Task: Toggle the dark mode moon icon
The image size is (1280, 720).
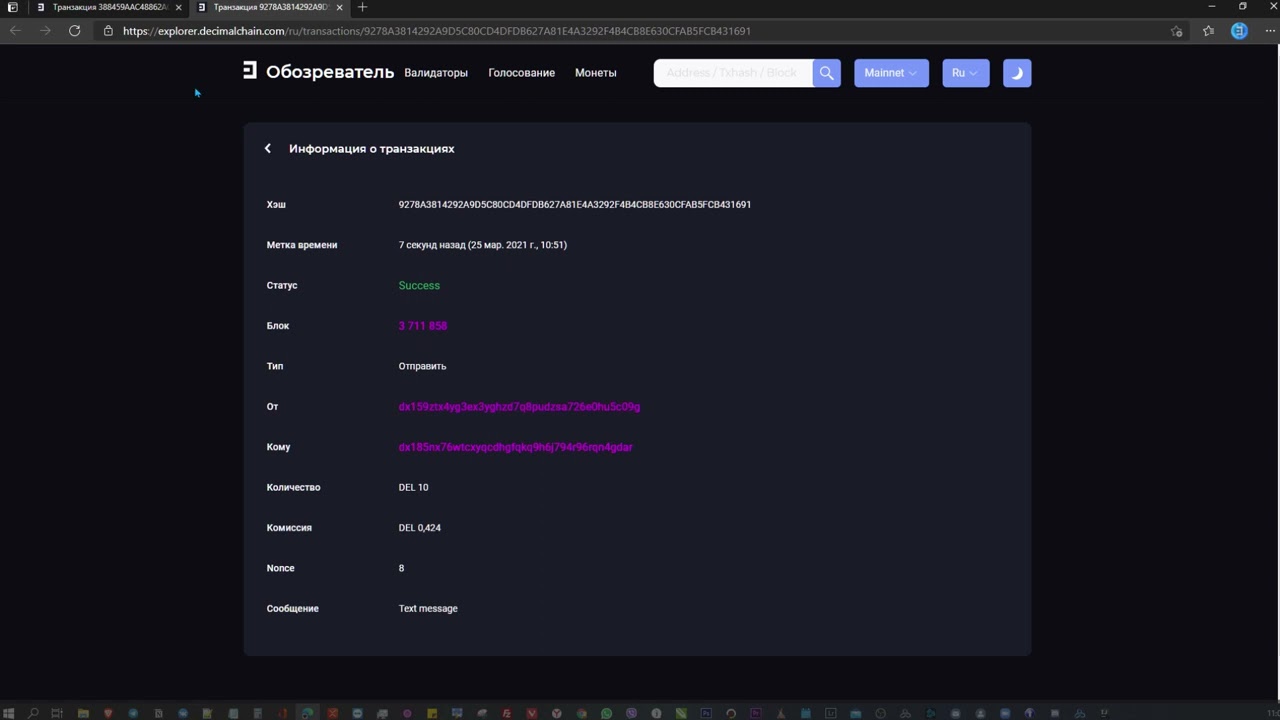Action: [x=1017, y=73]
